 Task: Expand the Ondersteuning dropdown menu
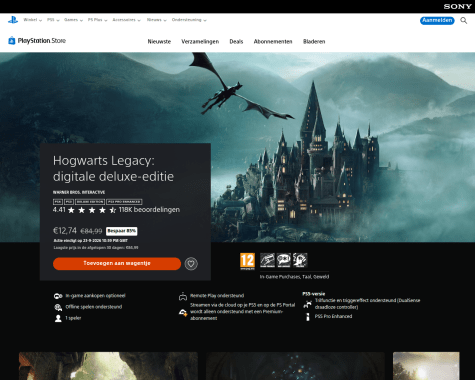[189, 20]
